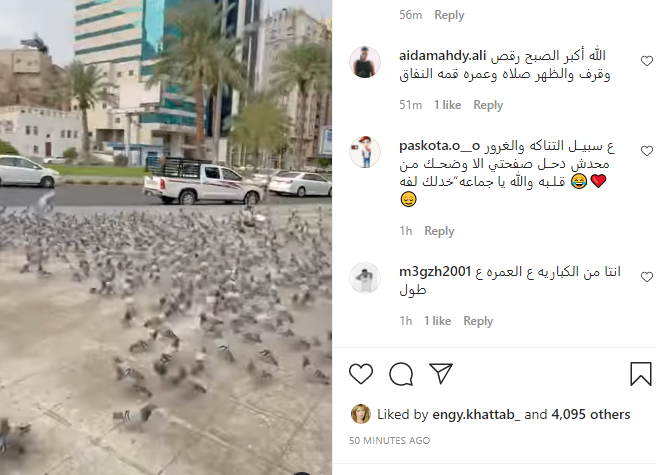Show the 4,095 others likes list
The width and height of the screenshot is (656, 475).
click(591, 414)
